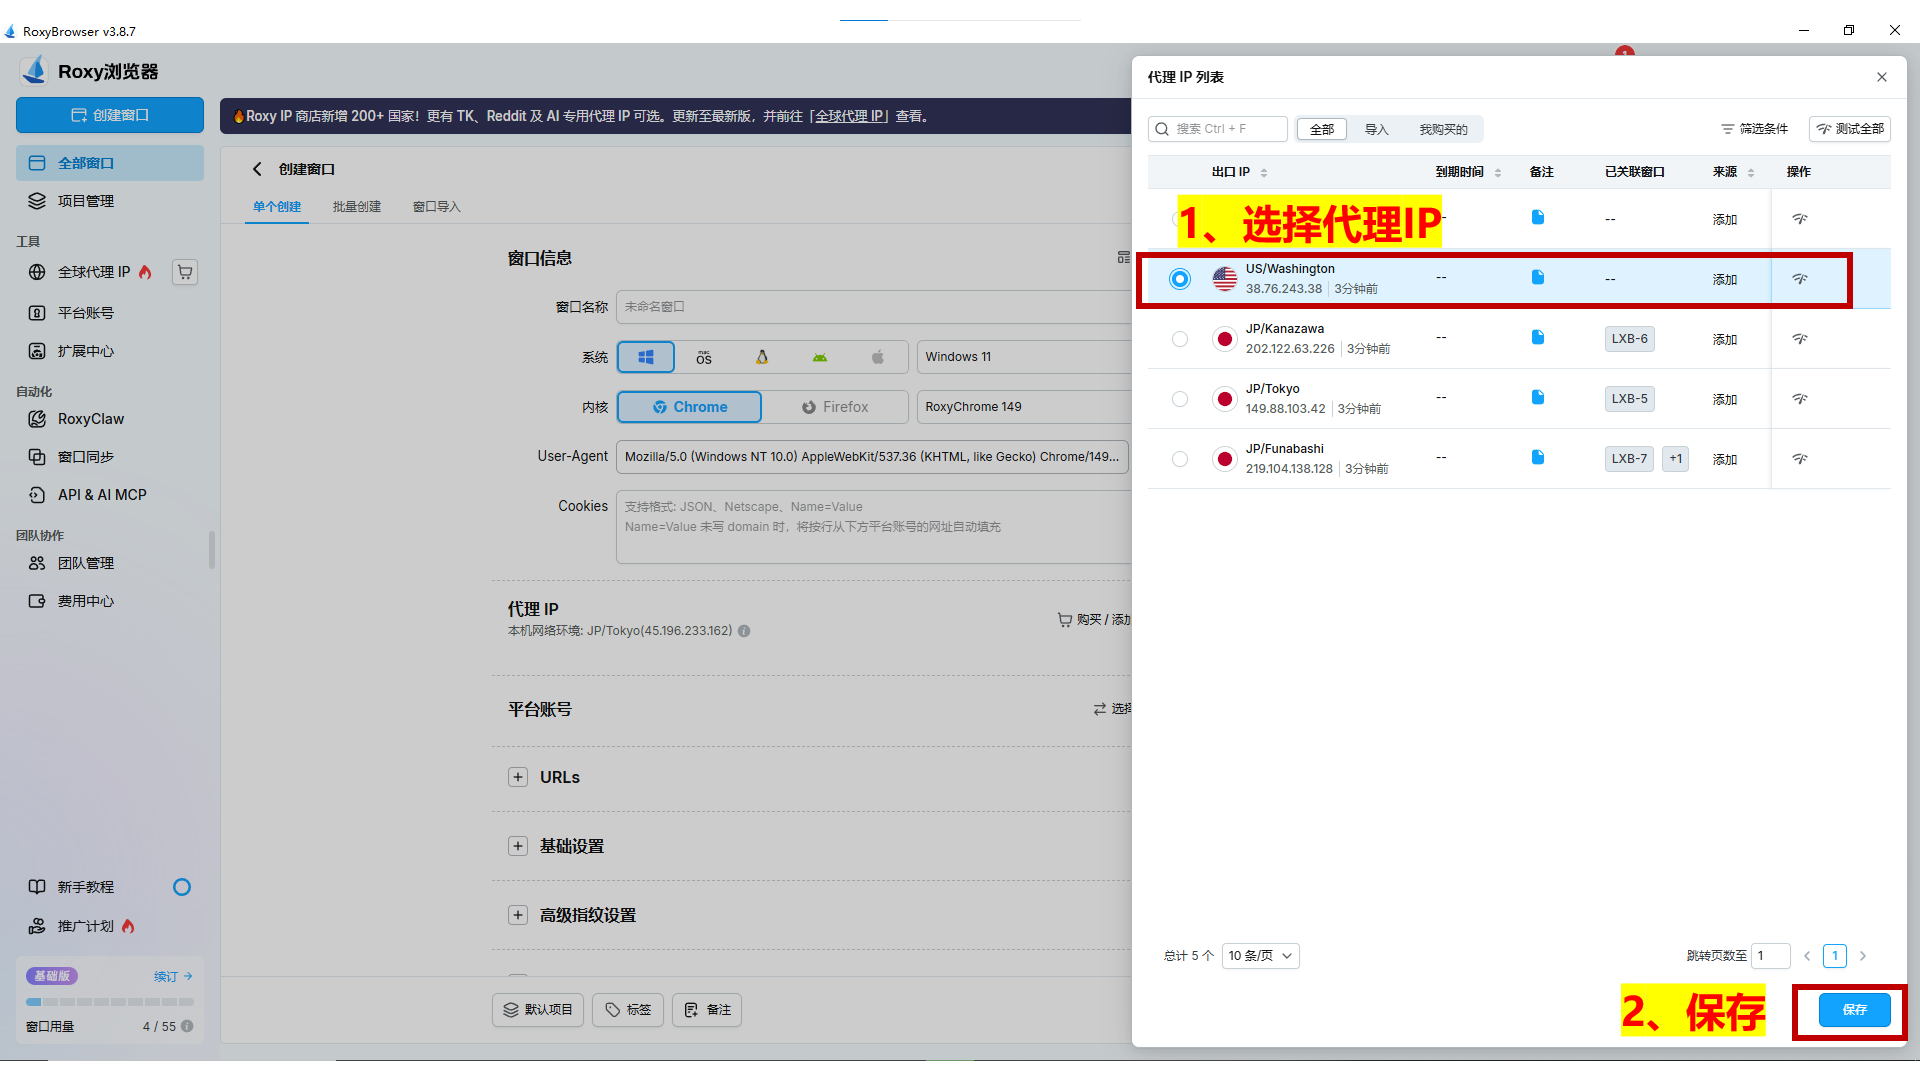Click the shopping cart icon beside 全球代理 IP
This screenshot has height=1080, width=1920.
point(185,272)
